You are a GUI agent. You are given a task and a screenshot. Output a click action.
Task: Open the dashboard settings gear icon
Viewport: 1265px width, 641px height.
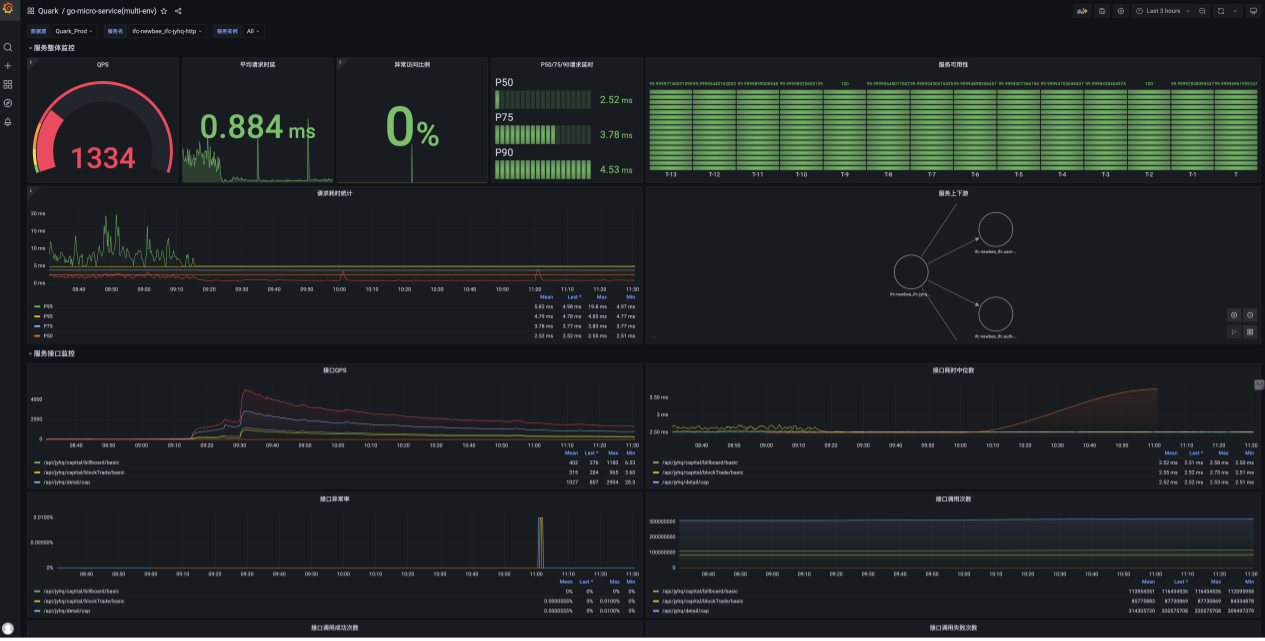pyautogui.click(x=1122, y=11)
